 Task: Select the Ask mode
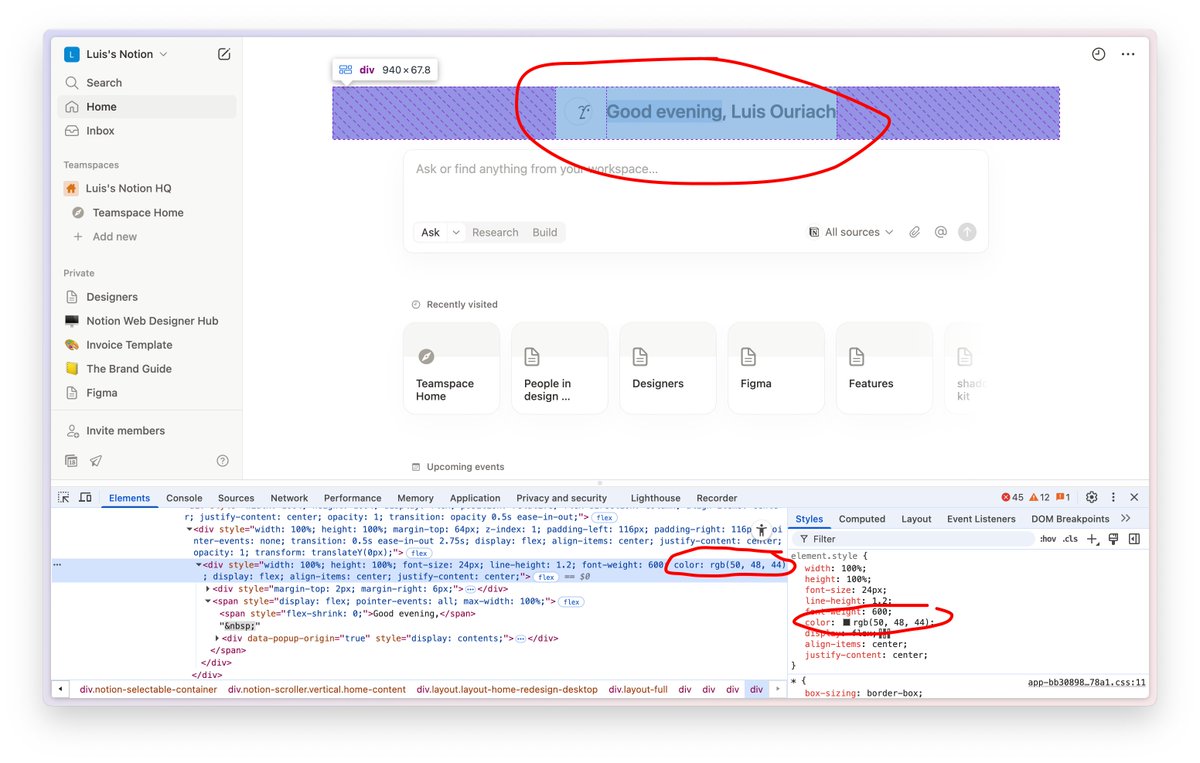[430, 233]
